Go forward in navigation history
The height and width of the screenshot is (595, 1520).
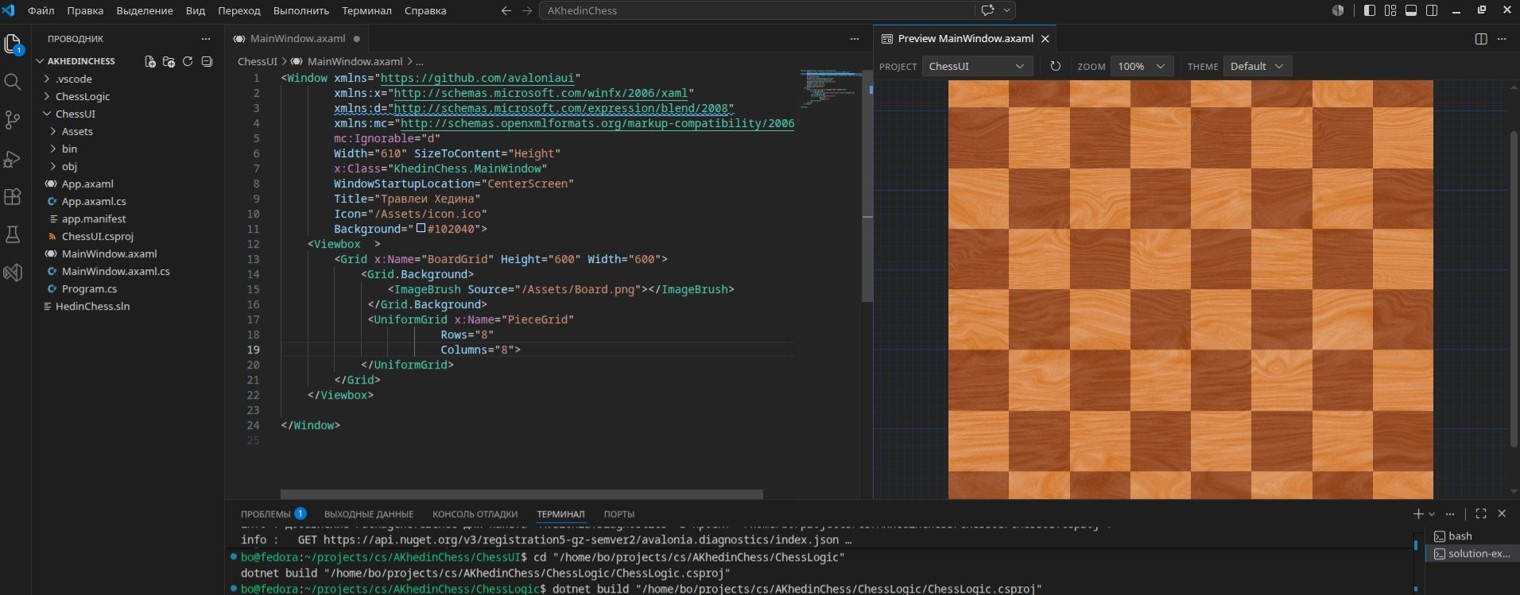[x=527, y=10]
